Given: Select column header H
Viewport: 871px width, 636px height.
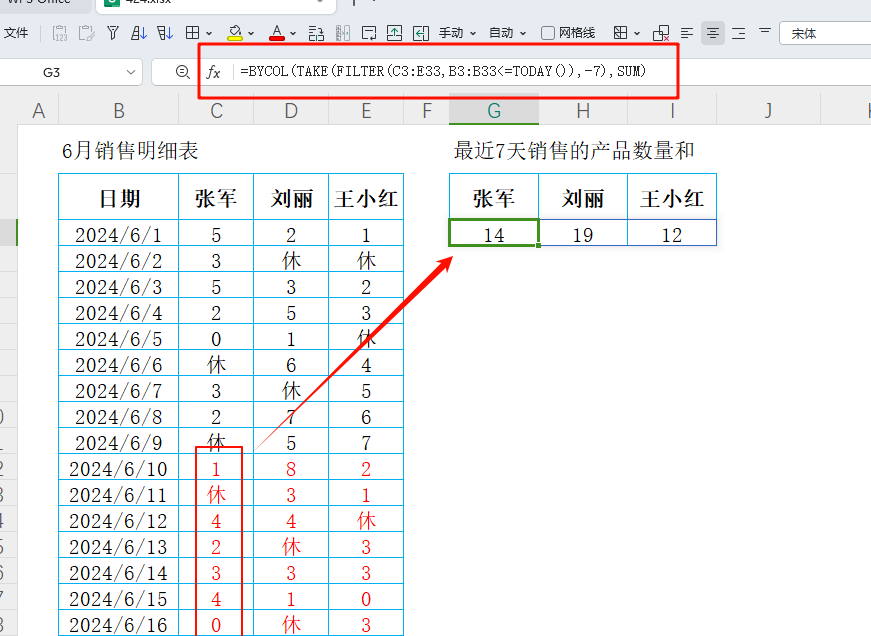Looking at the screenshot, I should tap(583, 111).
